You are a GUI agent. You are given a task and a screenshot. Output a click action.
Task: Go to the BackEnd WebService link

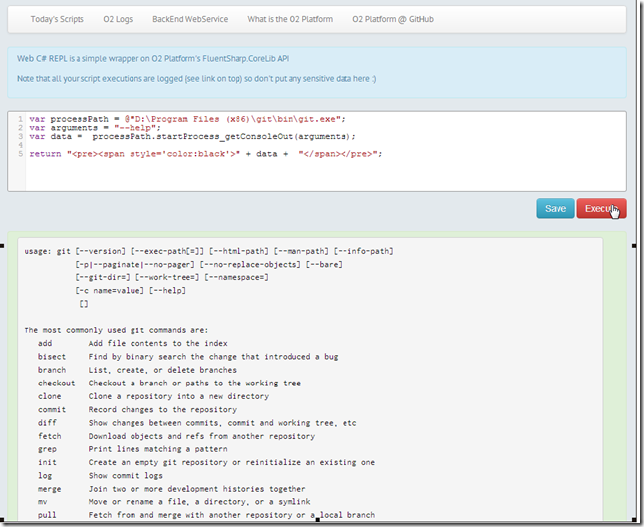(190, 19)
